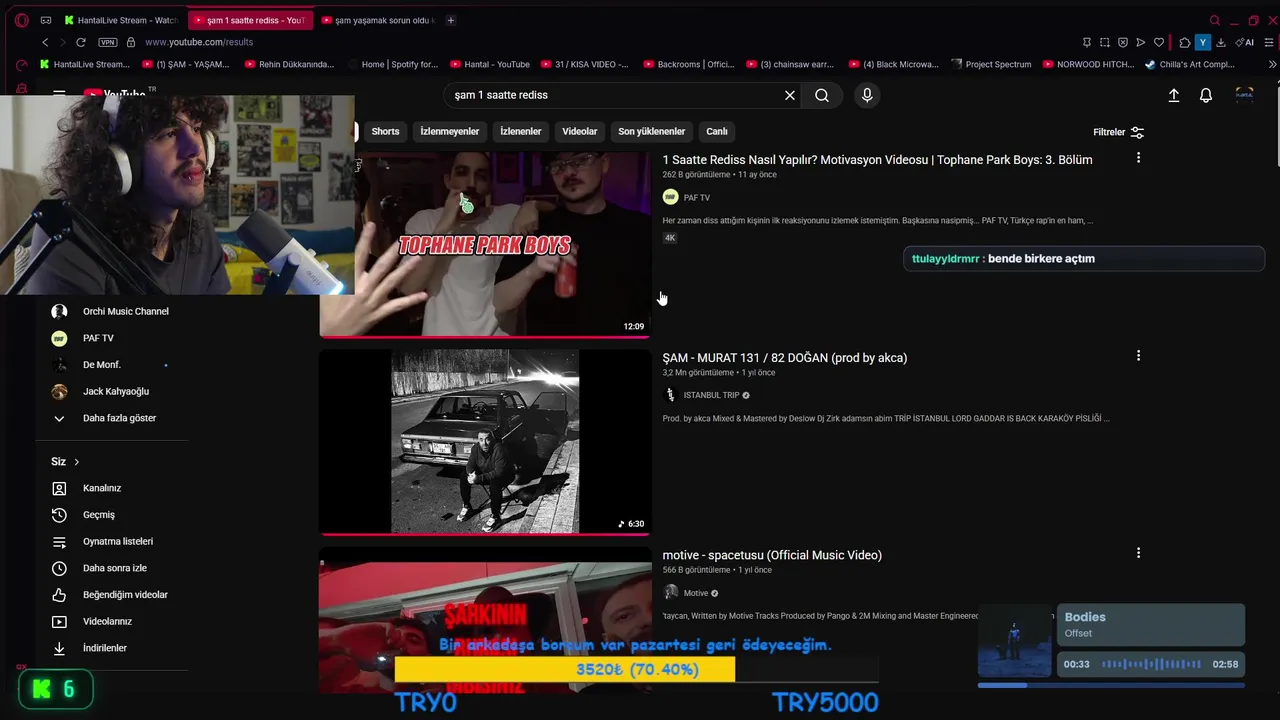The image size is (1280, 720).
Task: Click the tab search magnifier icon
Action: 1215,20
